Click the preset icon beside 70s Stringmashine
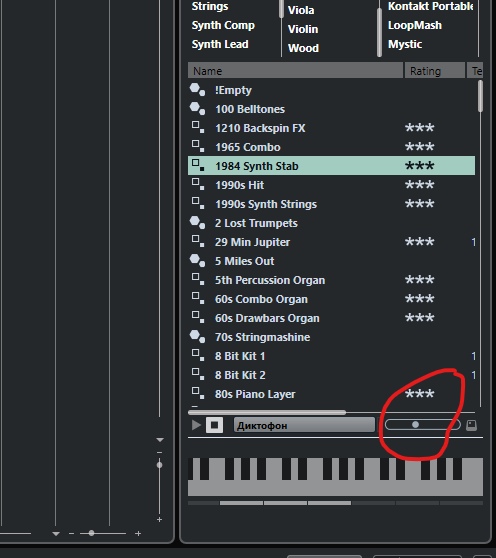Viewport: 496px width, 558px height. click(x=197, y=337)
